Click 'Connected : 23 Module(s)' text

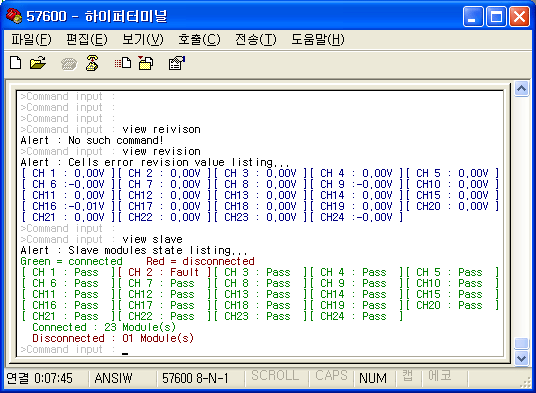click(x=104, y=327)
